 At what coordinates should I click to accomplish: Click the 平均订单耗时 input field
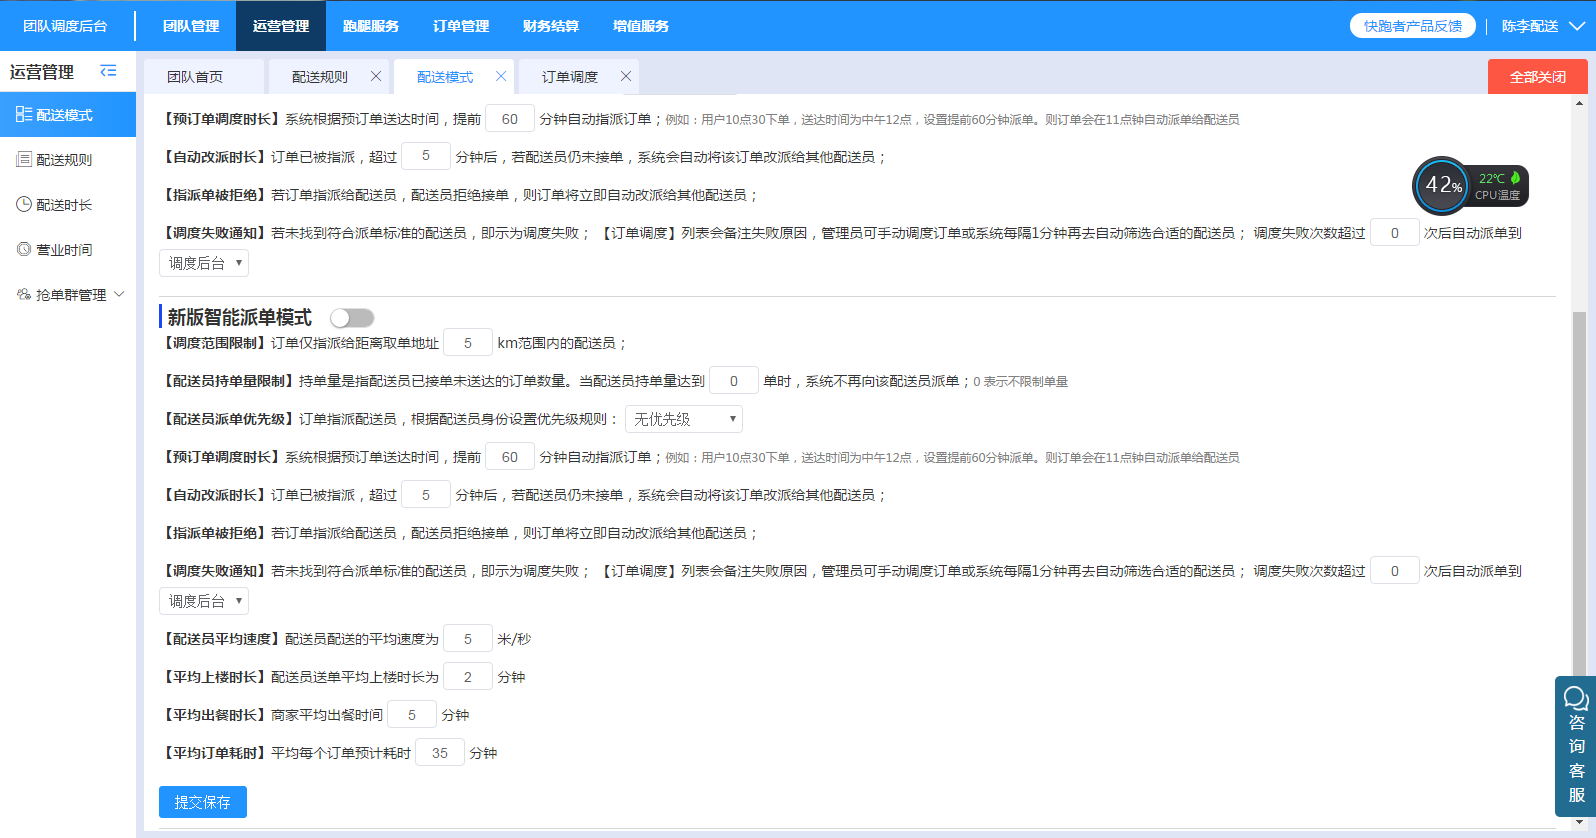click(x=440, y=753)
